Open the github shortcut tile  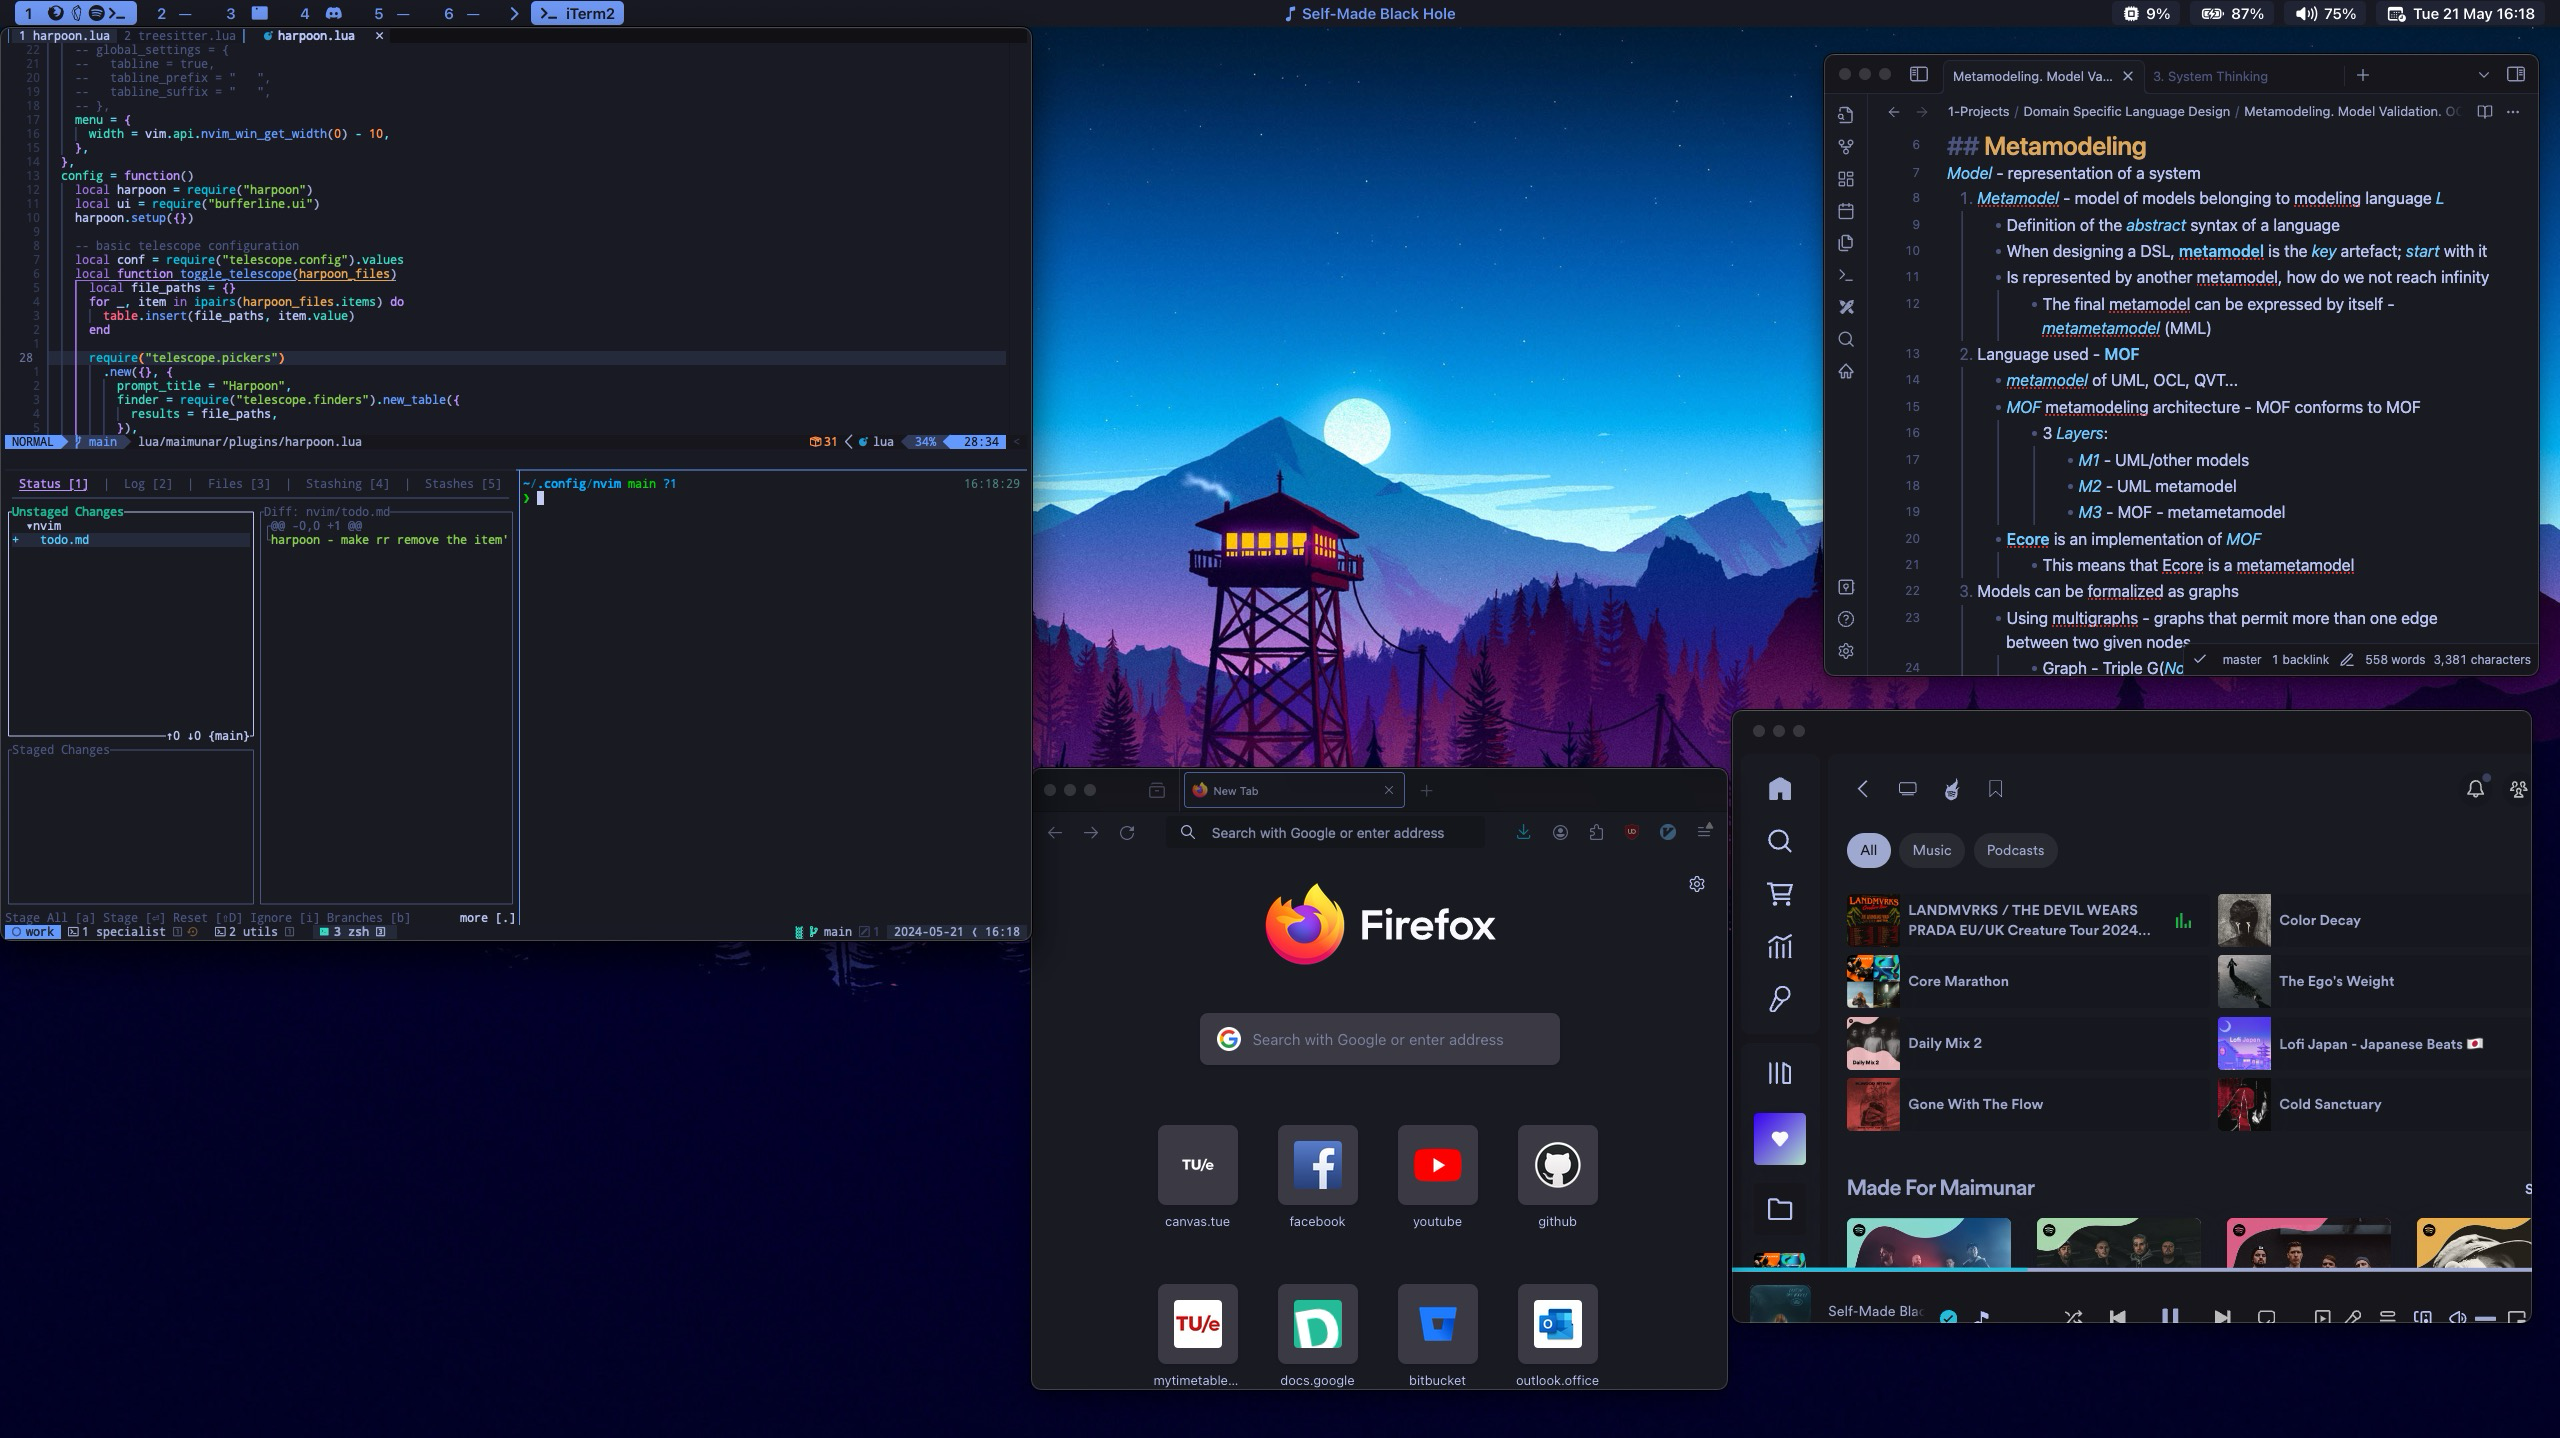1557,1165
